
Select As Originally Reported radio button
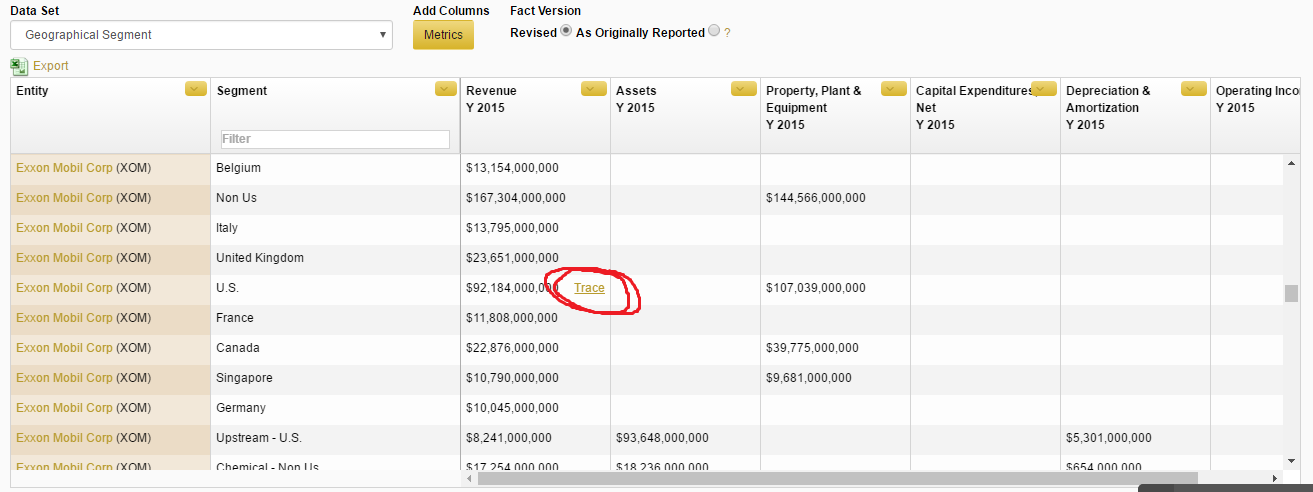pos(713,31)
